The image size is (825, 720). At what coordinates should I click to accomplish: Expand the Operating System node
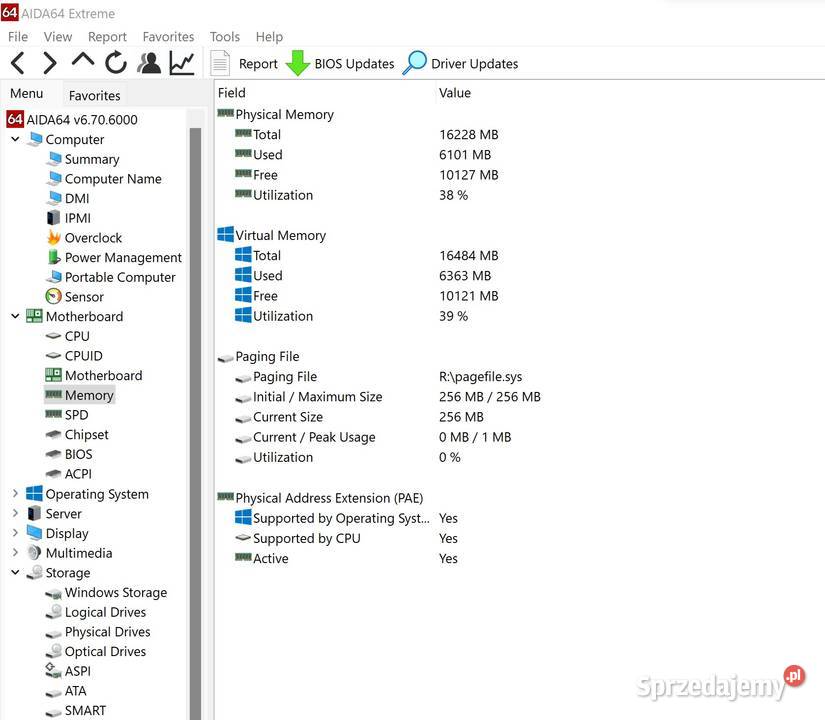[x=15, y=493]
